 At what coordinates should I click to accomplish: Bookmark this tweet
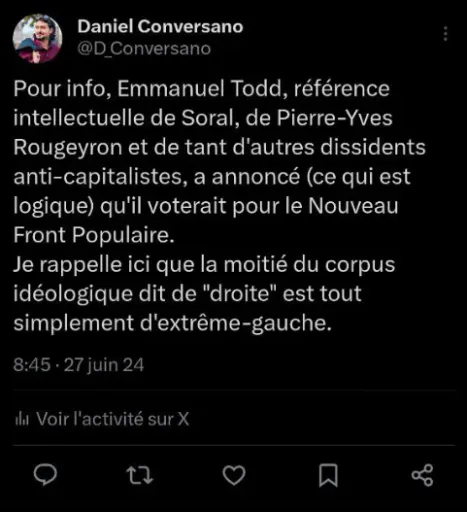(328, 475)
